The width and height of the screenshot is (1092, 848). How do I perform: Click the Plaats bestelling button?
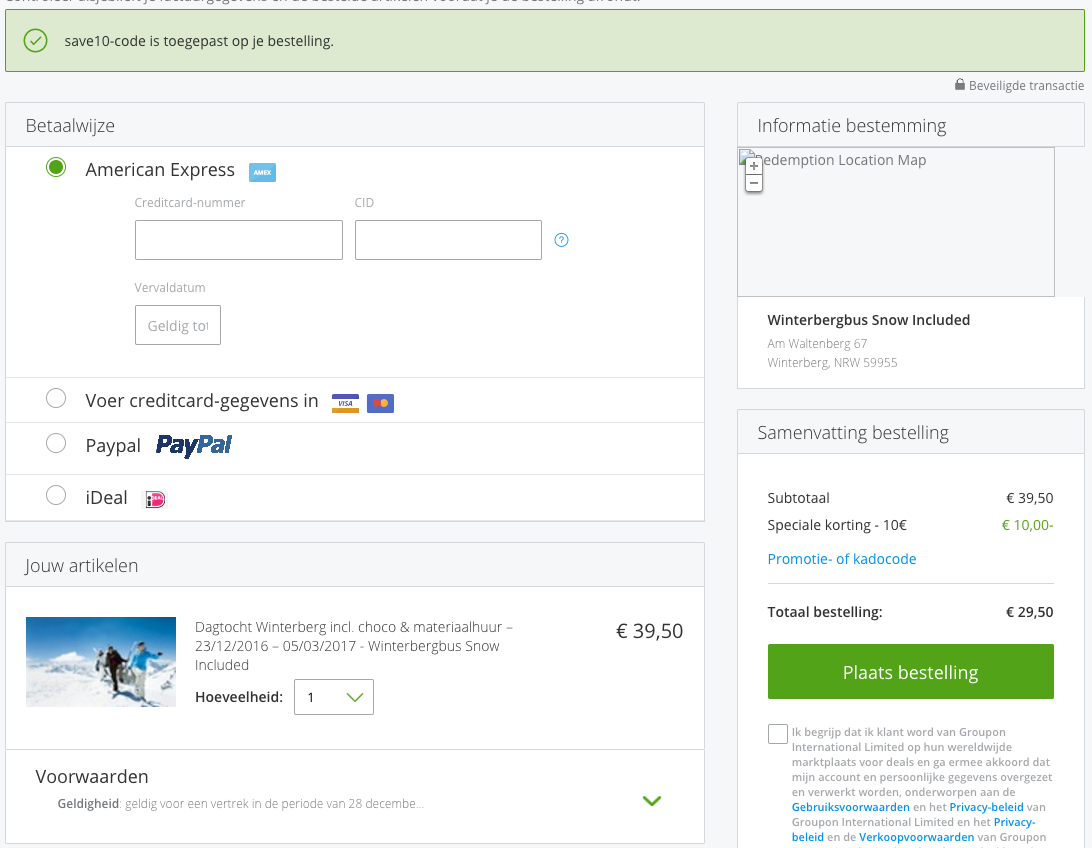coord(910,672)
